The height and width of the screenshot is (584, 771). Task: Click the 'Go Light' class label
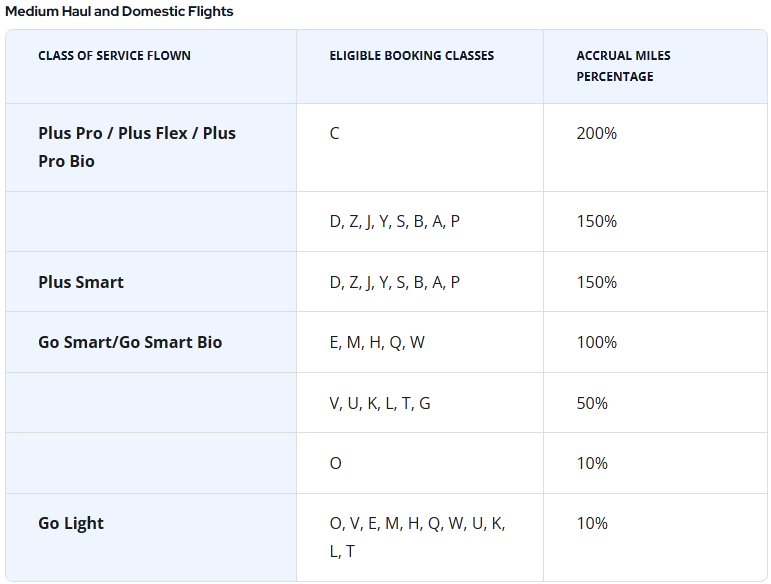tap(71, 523)
